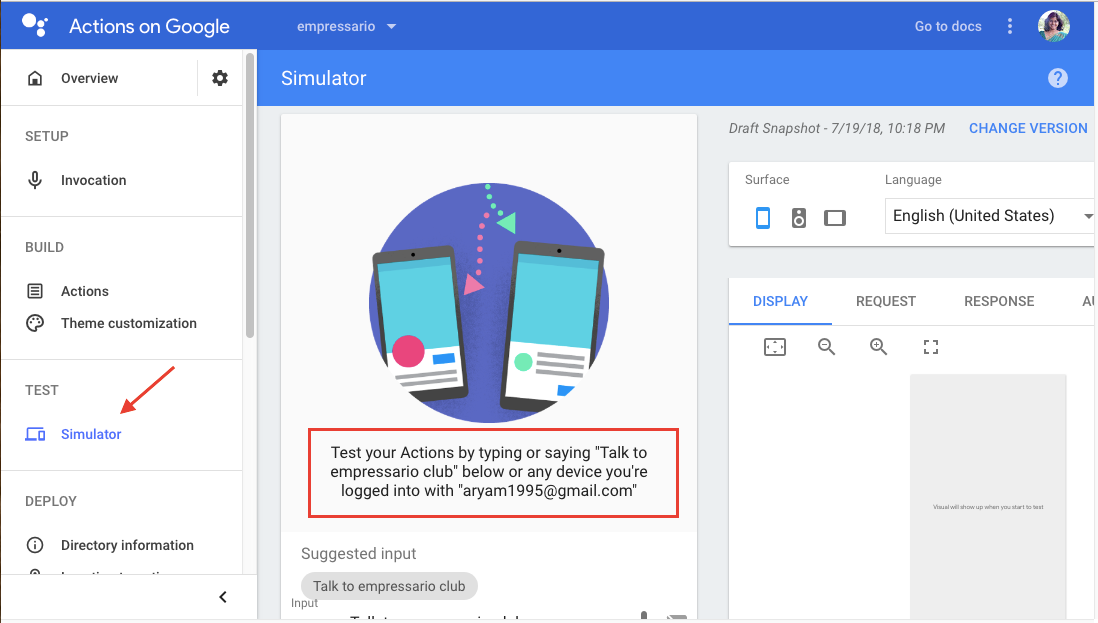1098x623 pixels.
Task: Zoom out the display preview
Action: 826,346
